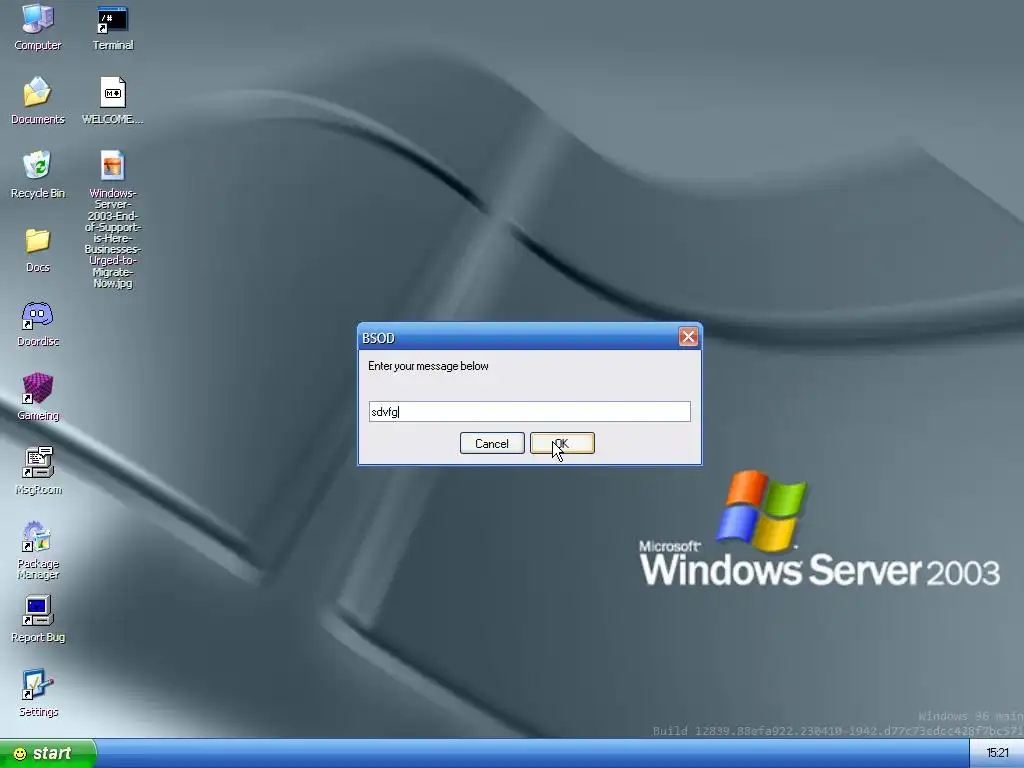Open the Computer desktop icon
This screenshot has width=1024, height=768.
click(38, 27)
